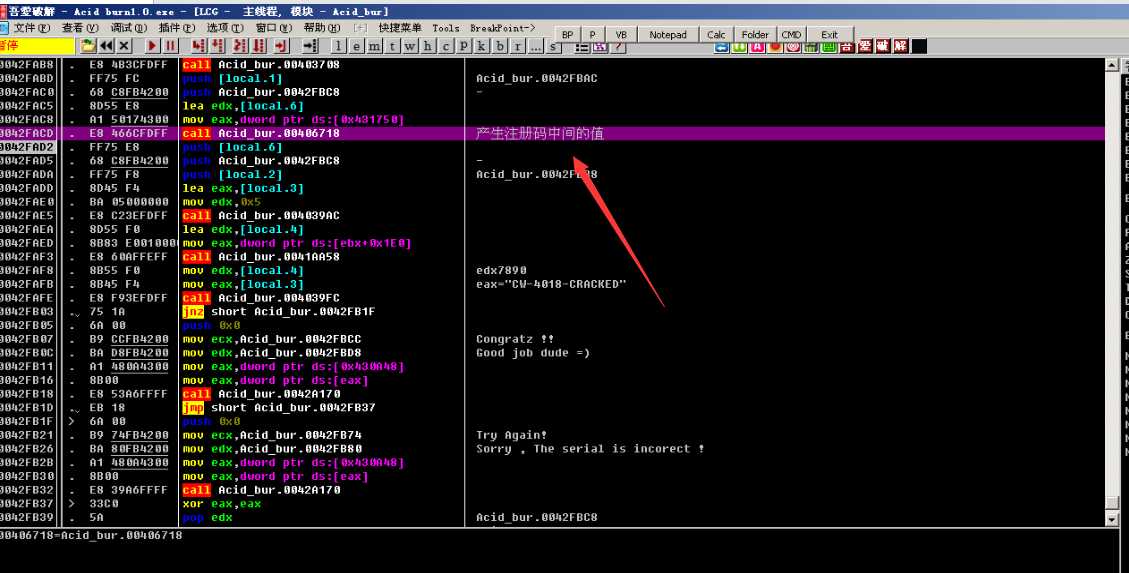
Task: Show CPU window (c button)
Action: (x=446, y=46)
